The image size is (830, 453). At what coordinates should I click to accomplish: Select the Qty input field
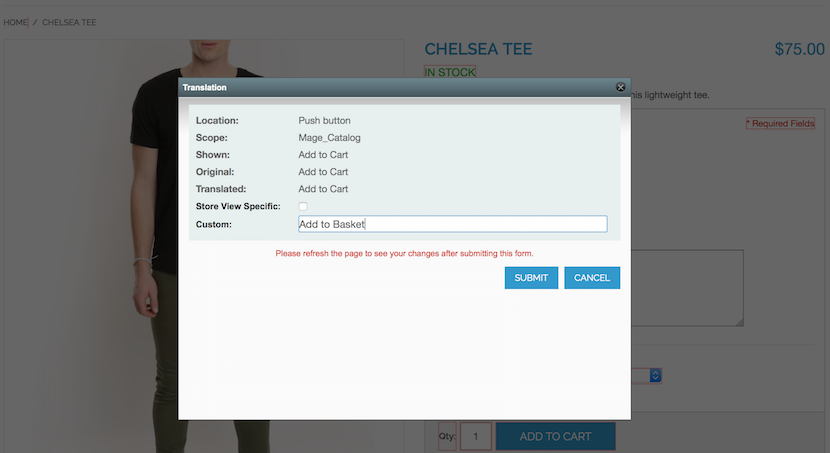[475, 437]
